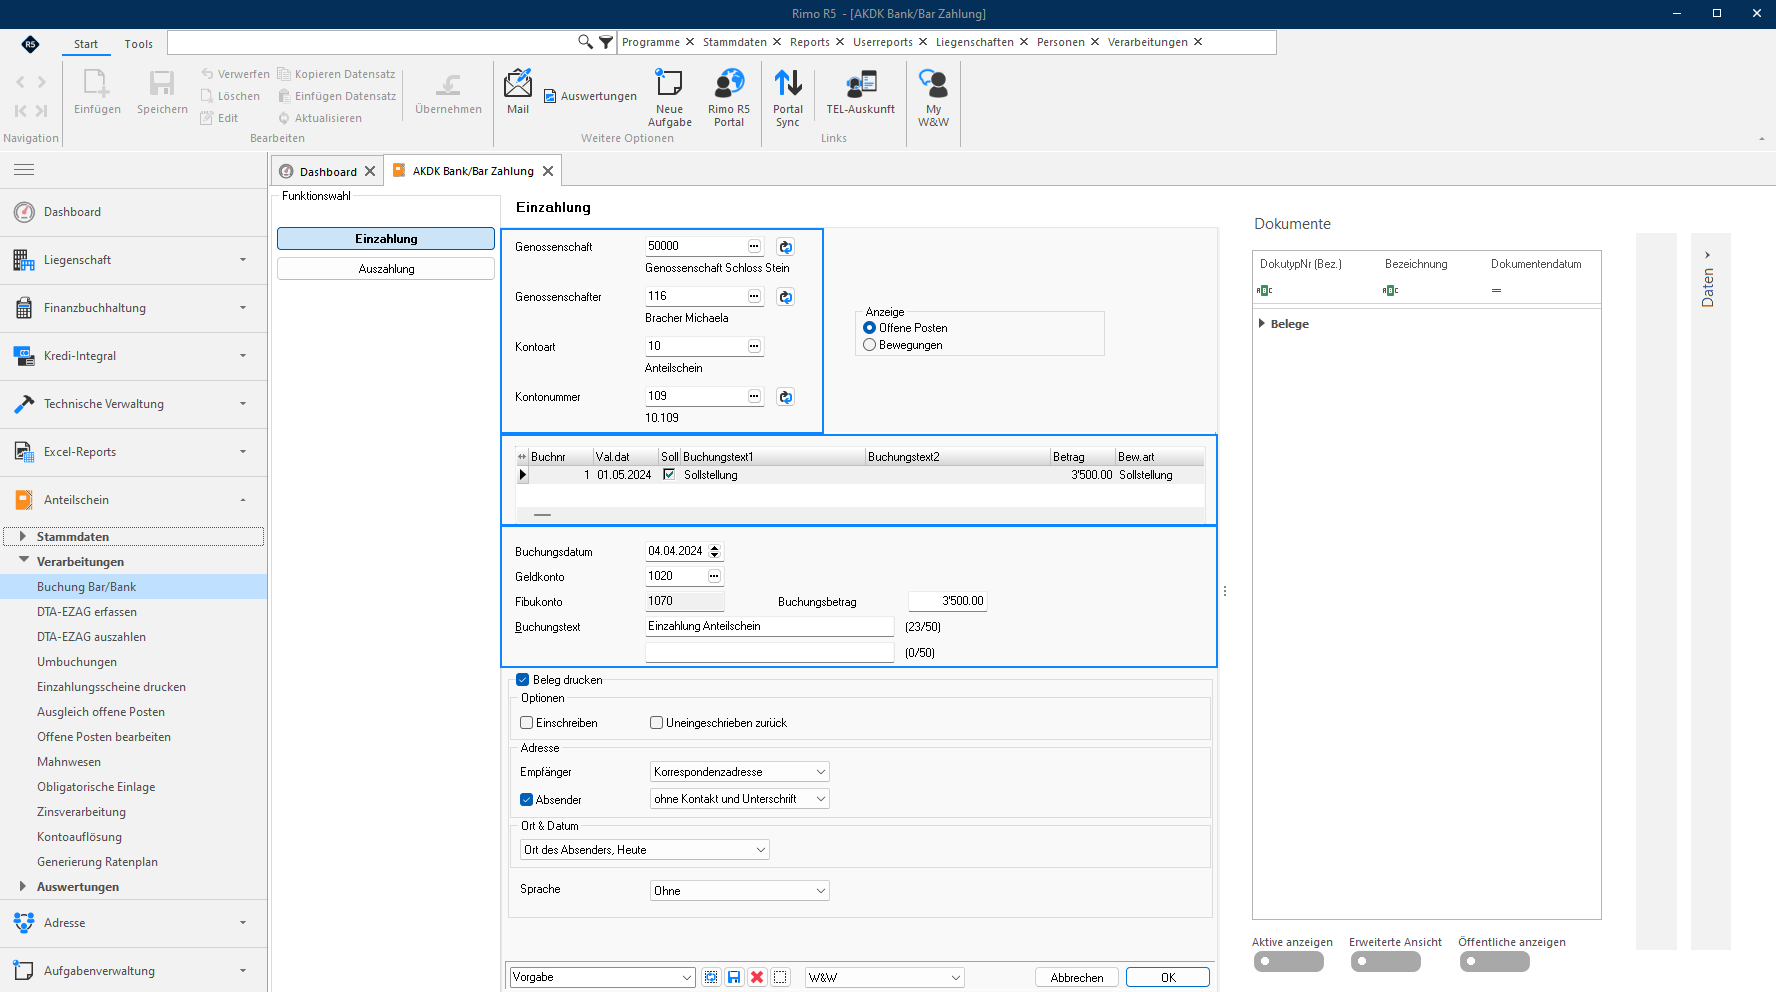Open Empfänger Korrespondenzadresse dropdown
The image size is (1776, 992).
point(740,772)
